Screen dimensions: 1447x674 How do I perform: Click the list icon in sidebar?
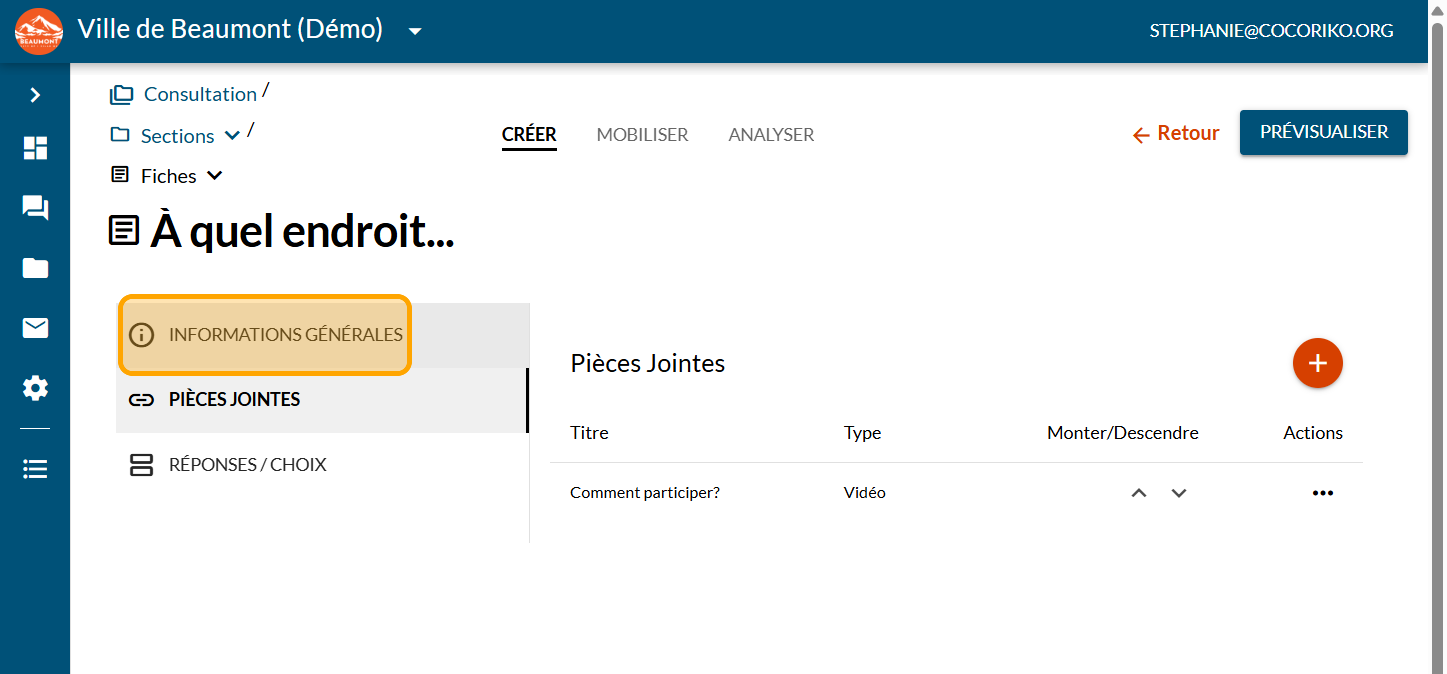click(35, 469)
